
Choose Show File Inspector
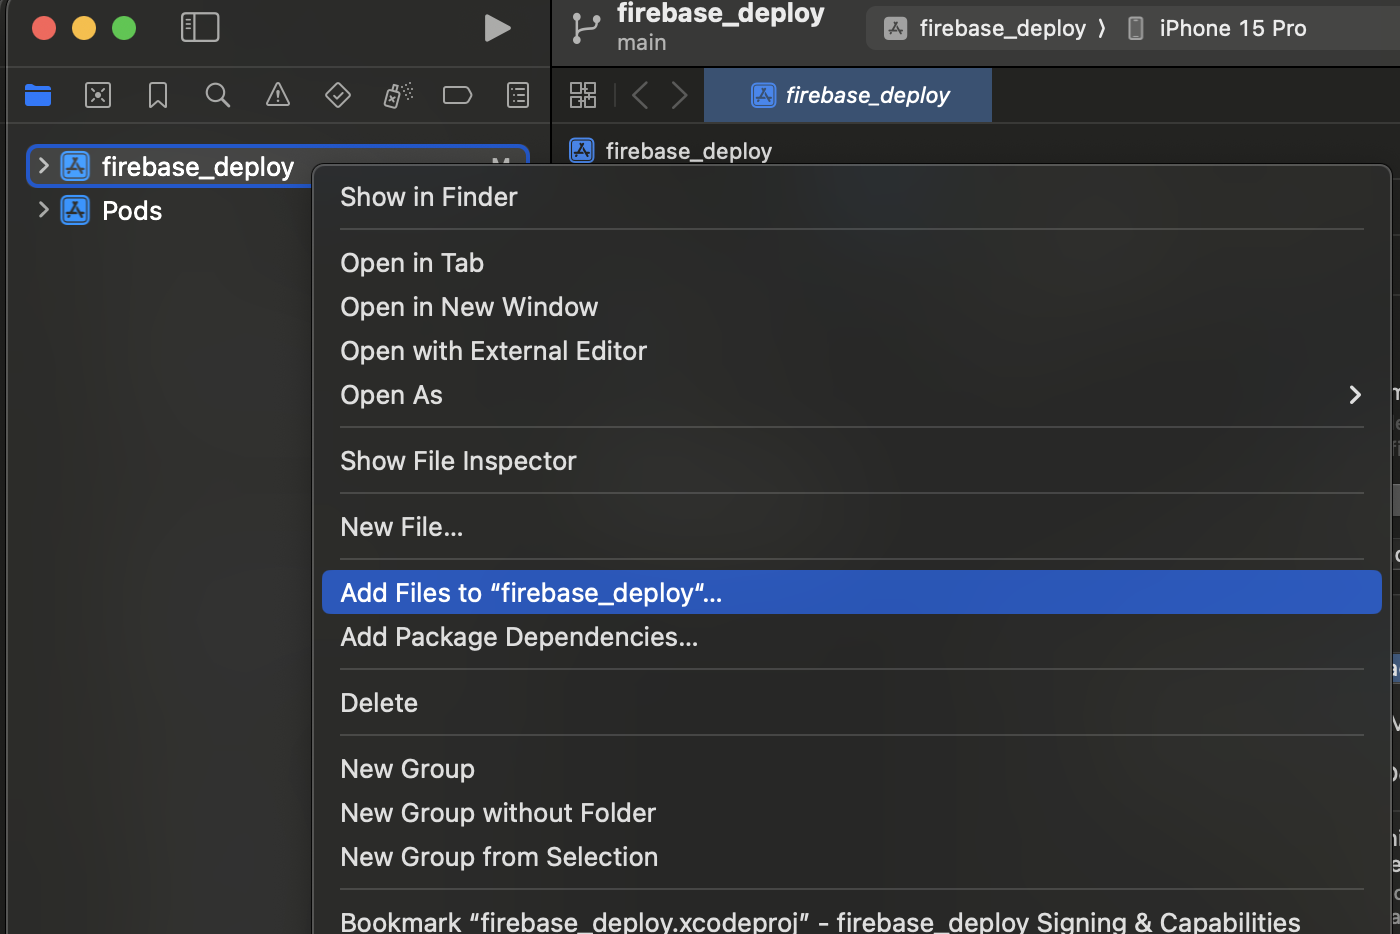(x=851, y=461)
